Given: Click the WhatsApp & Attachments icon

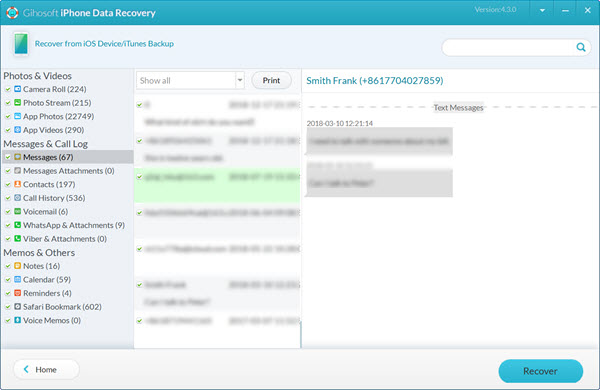Looking at the screenshot, I should tap(17, 225).
